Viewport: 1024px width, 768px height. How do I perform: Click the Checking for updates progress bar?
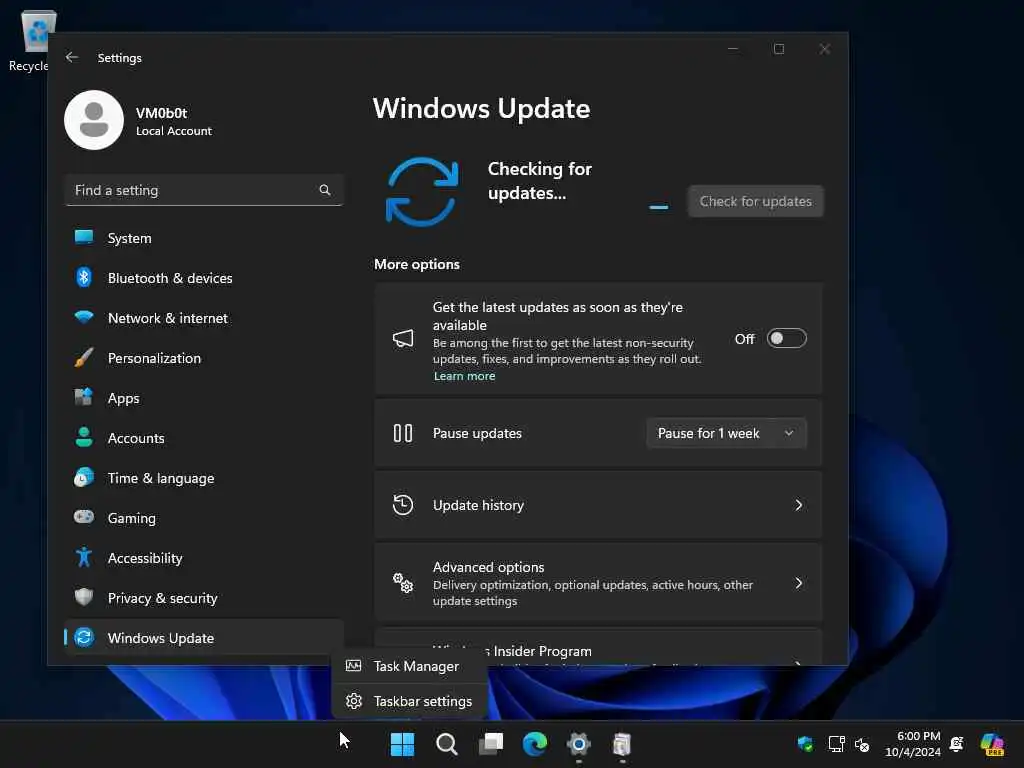659,207
